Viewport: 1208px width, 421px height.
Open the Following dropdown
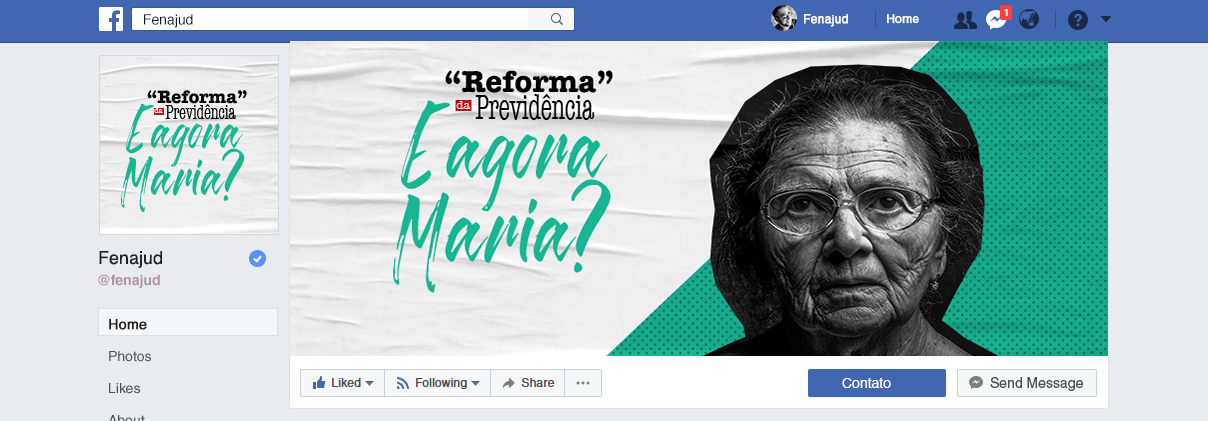click(x=437, y=383)
